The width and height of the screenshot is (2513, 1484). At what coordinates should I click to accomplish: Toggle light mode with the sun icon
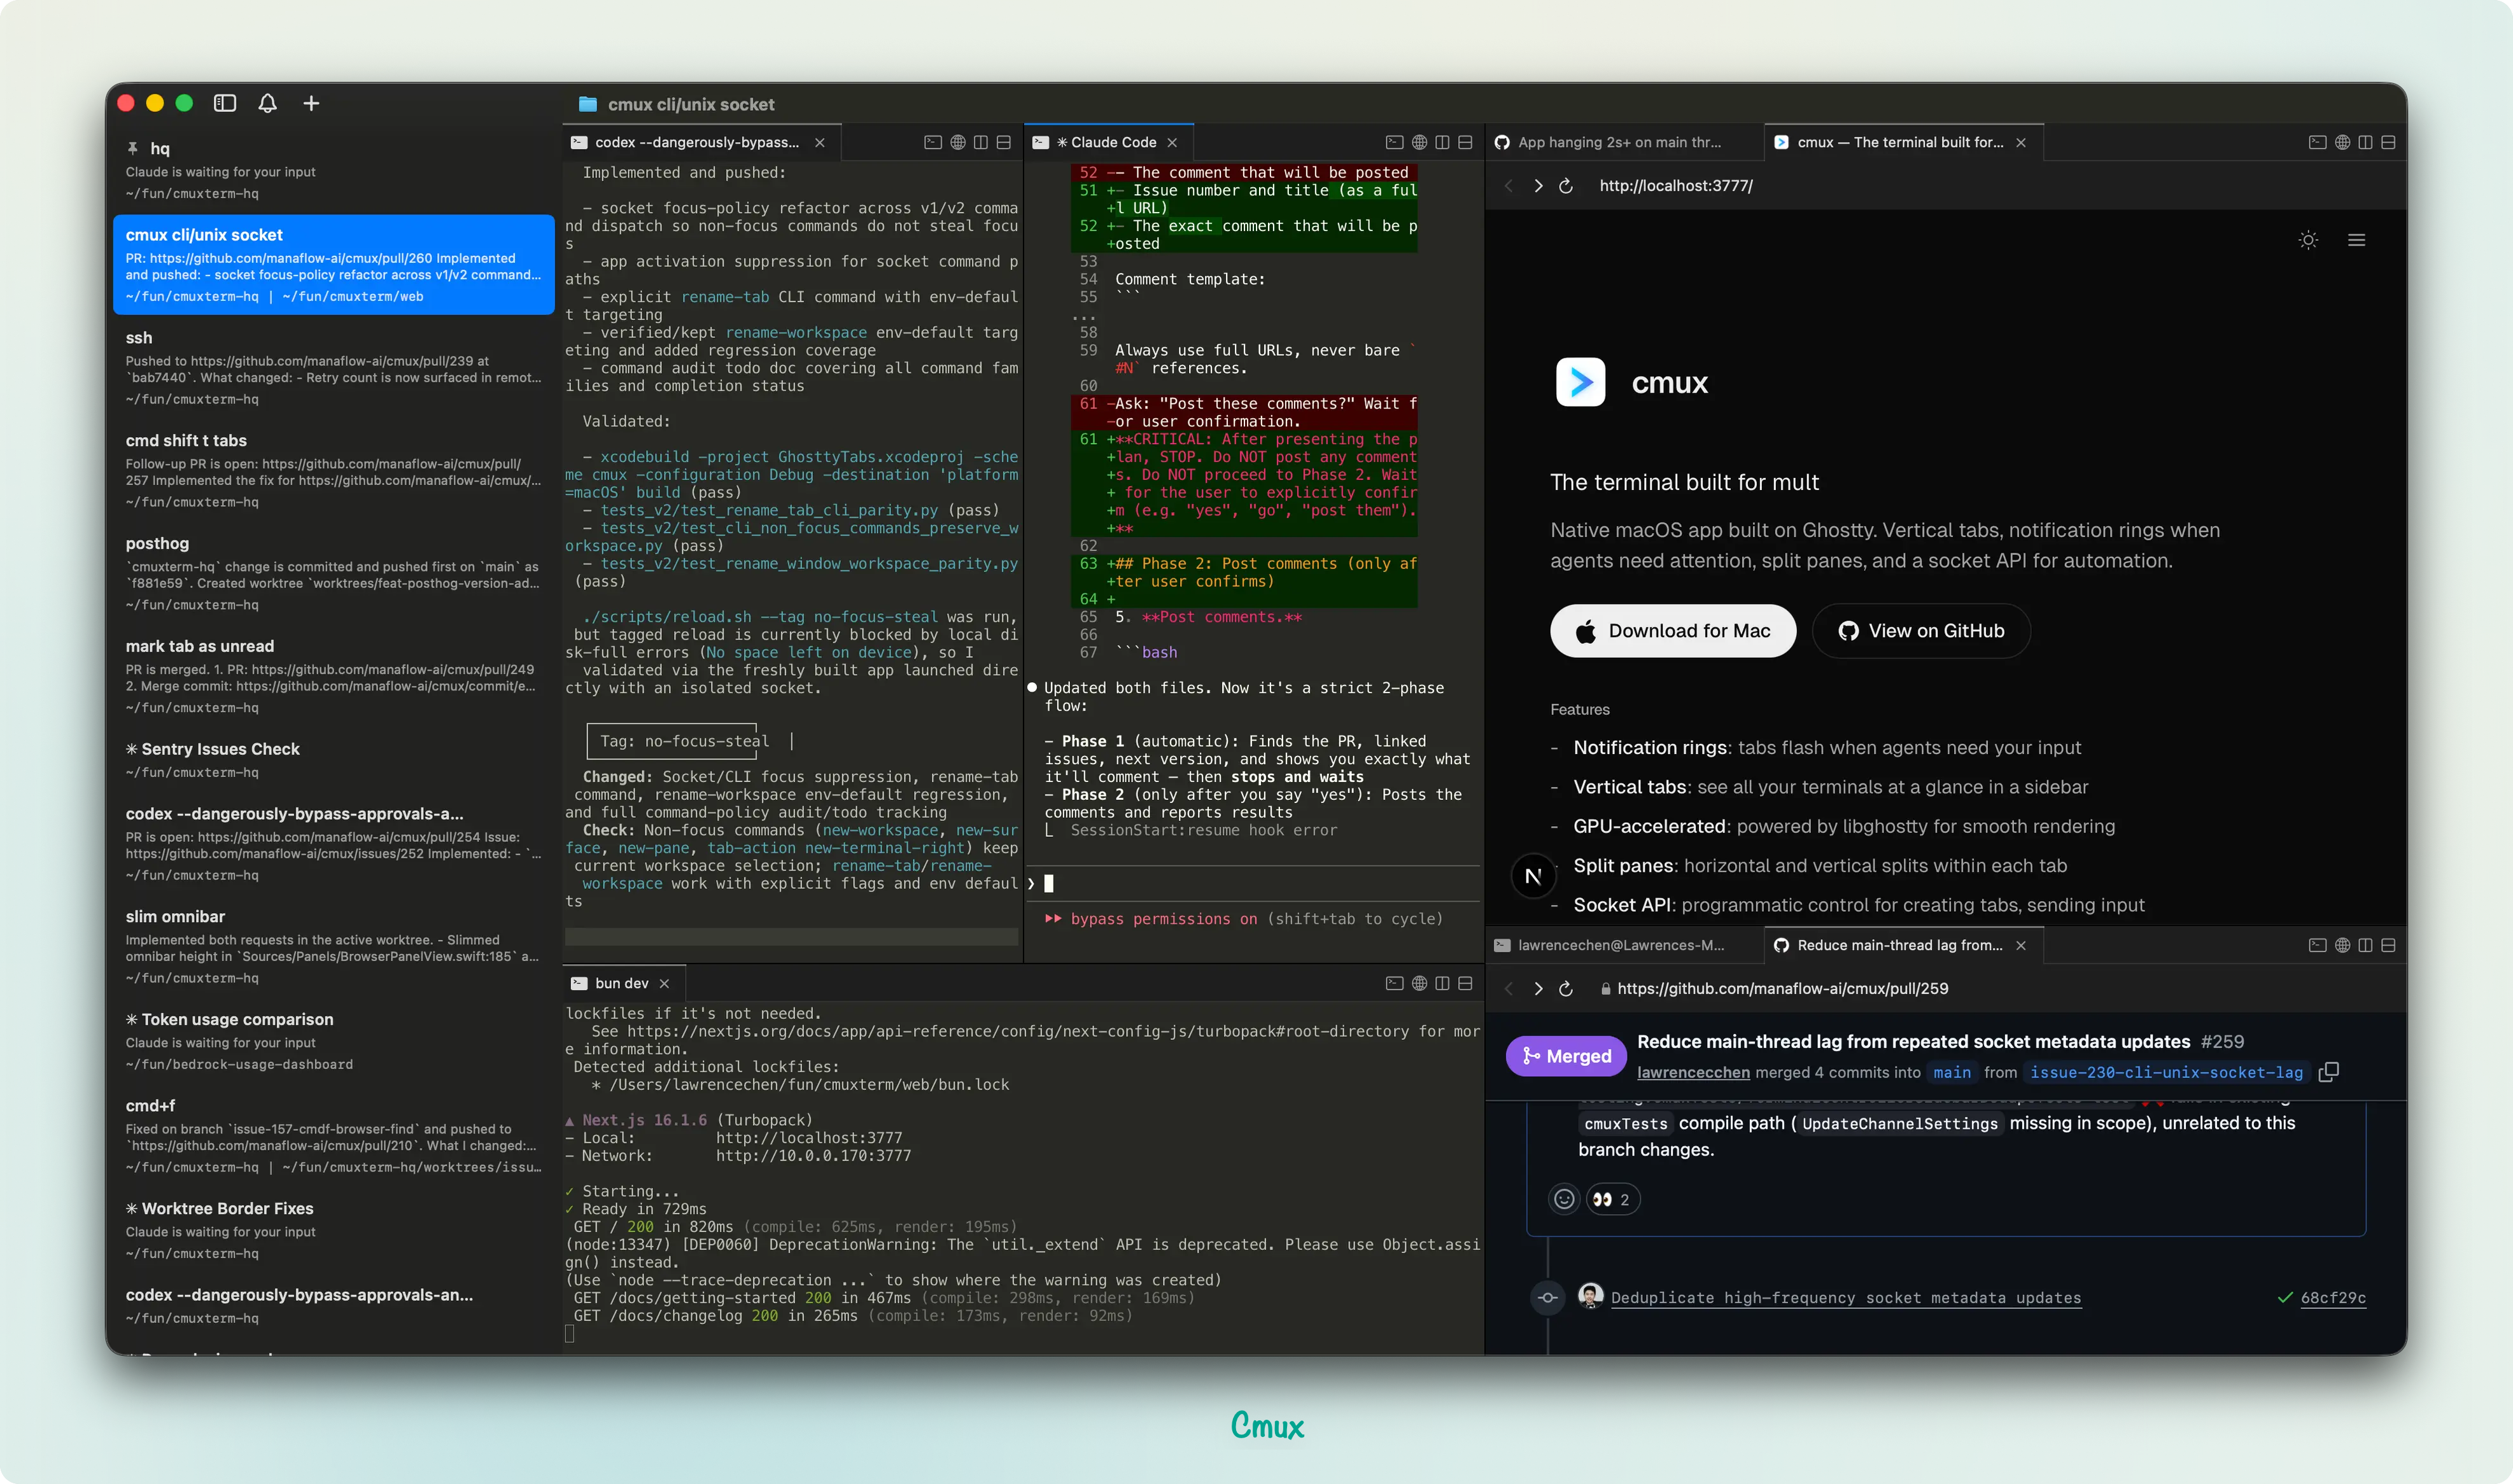(x=2308, y=240)
